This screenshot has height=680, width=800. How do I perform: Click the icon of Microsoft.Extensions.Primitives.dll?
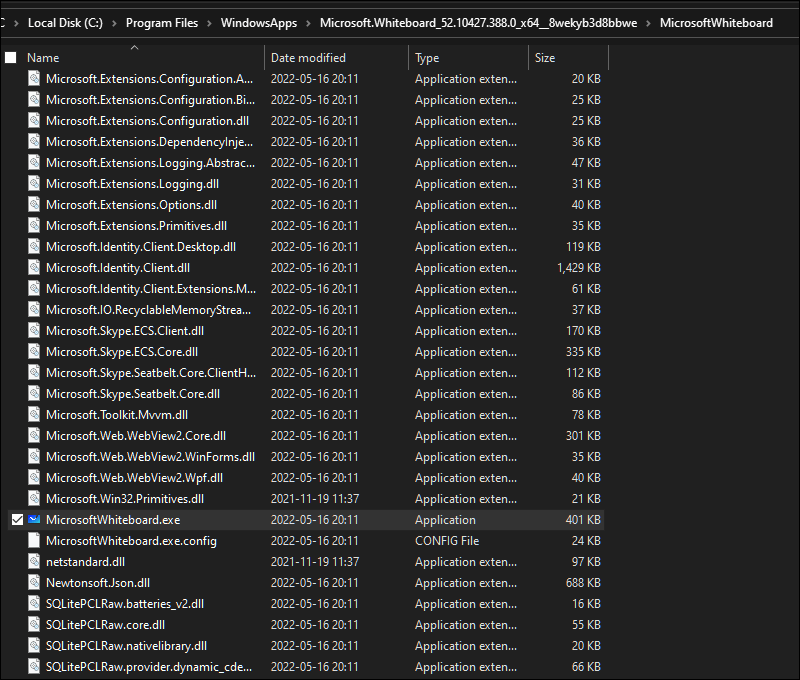pyautogui.click(x=34, y=225)
